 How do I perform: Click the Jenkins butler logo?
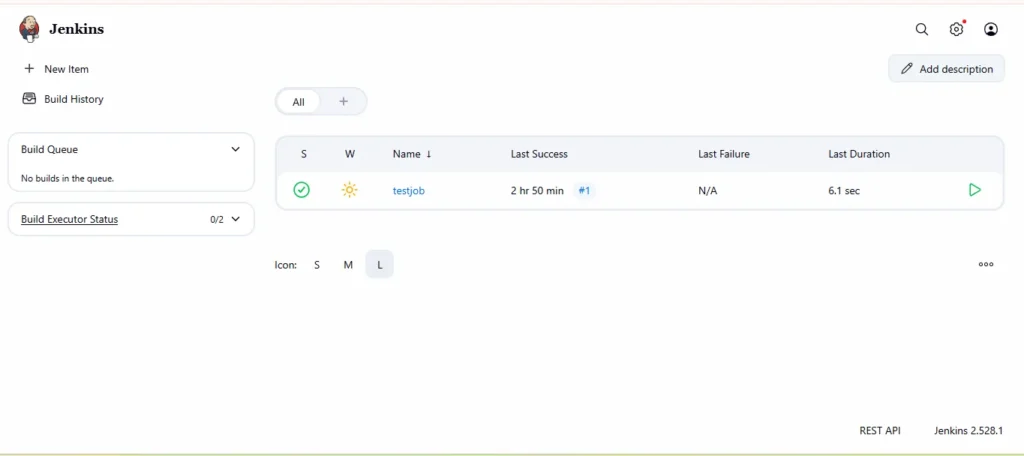[x=30, y=29]
